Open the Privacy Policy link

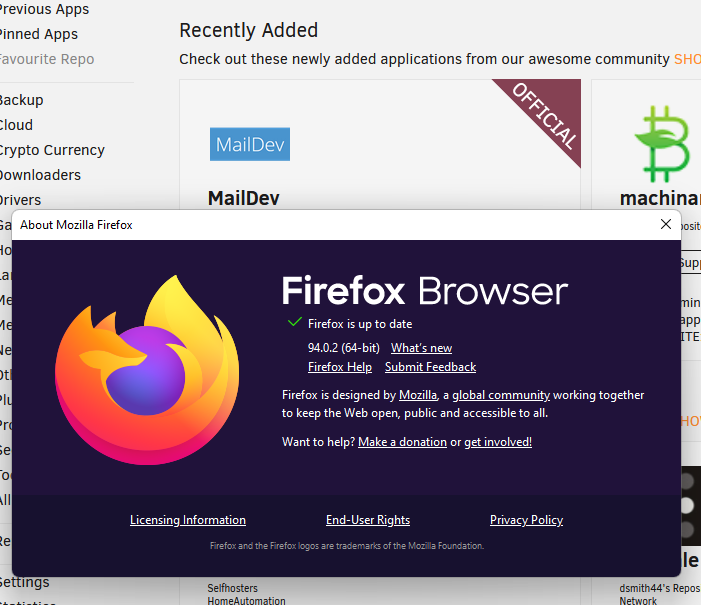[526, 520]
